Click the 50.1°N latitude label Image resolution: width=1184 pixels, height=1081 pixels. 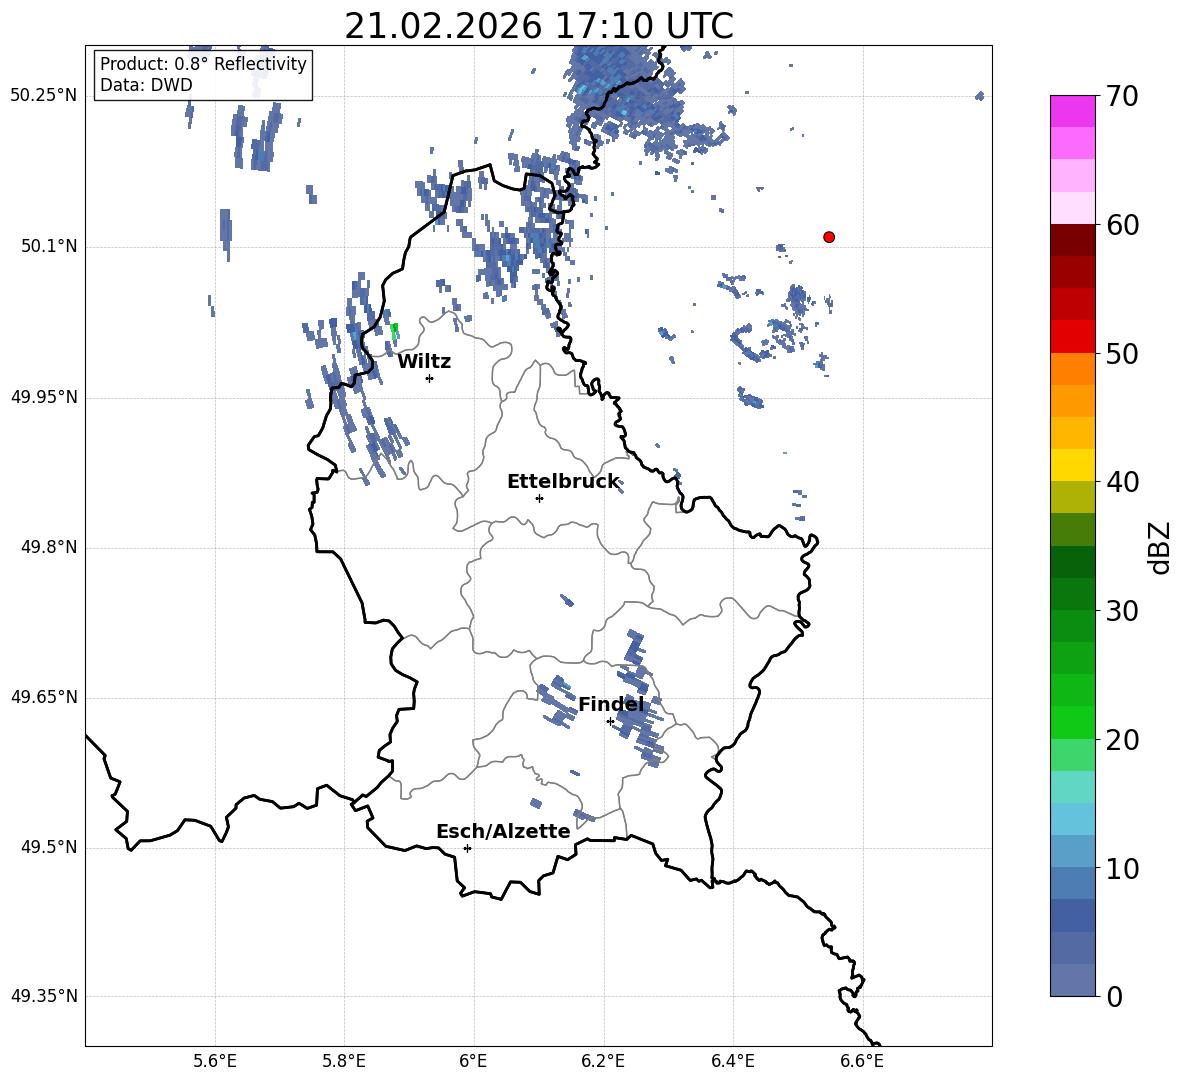[48, 246]
